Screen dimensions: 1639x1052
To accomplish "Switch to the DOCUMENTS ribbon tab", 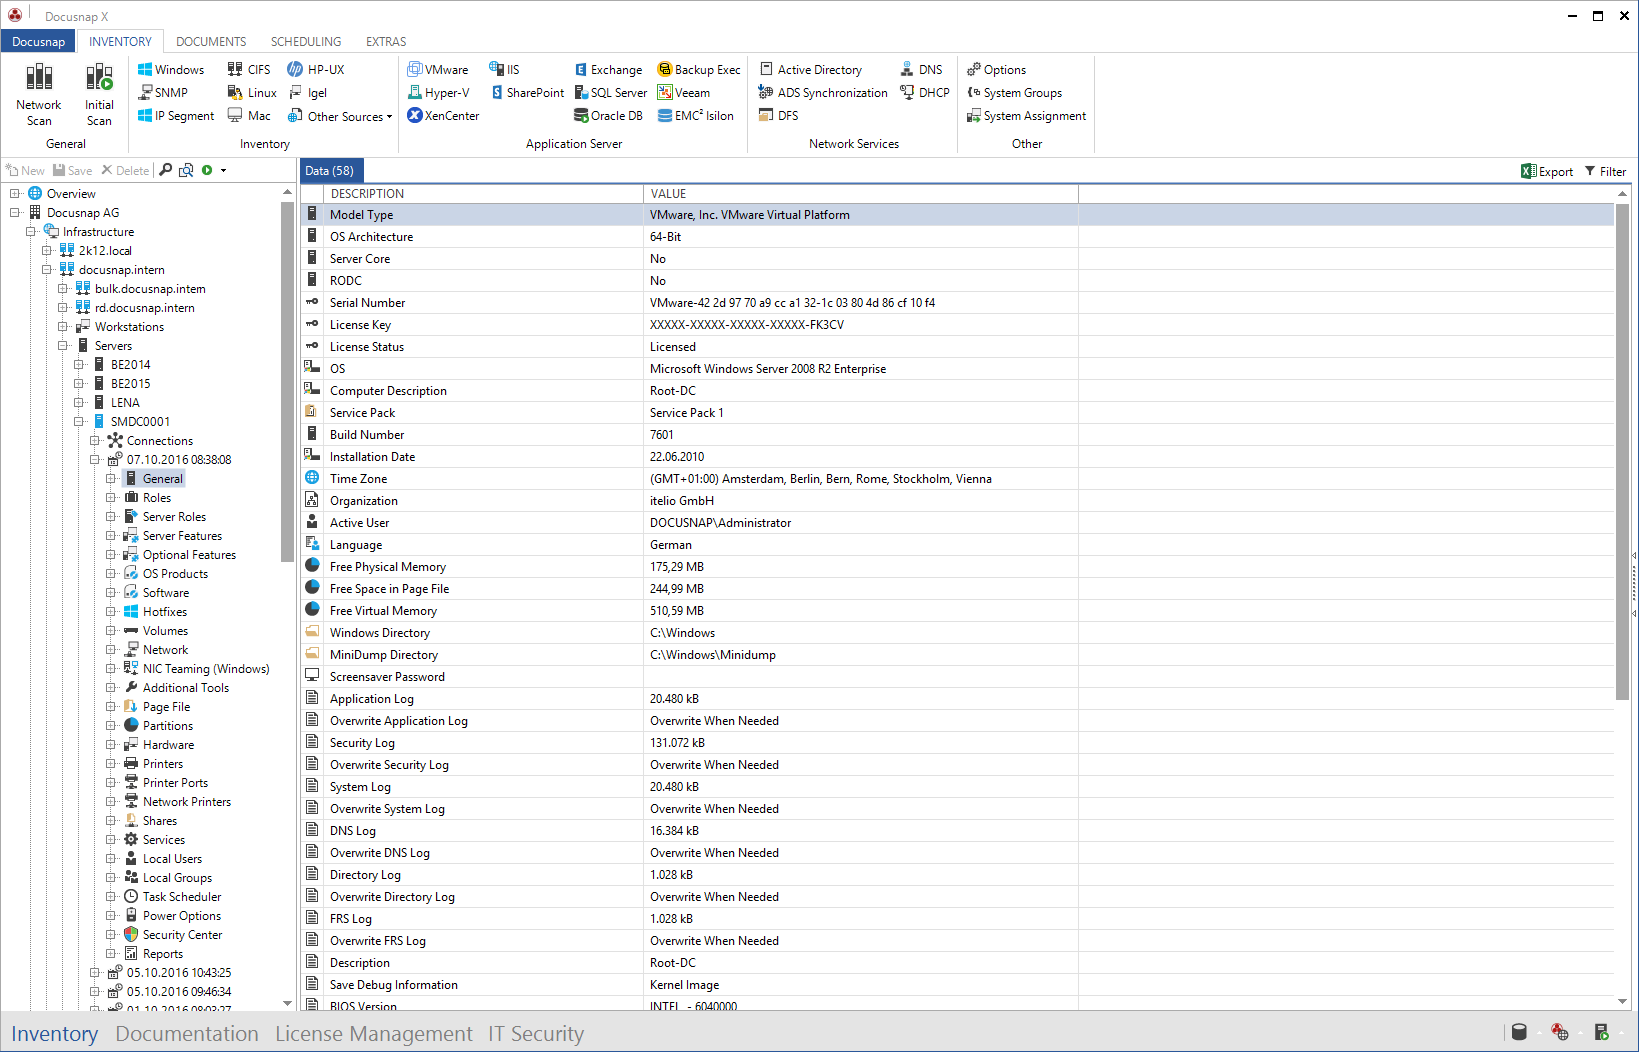I will (210, 41).
